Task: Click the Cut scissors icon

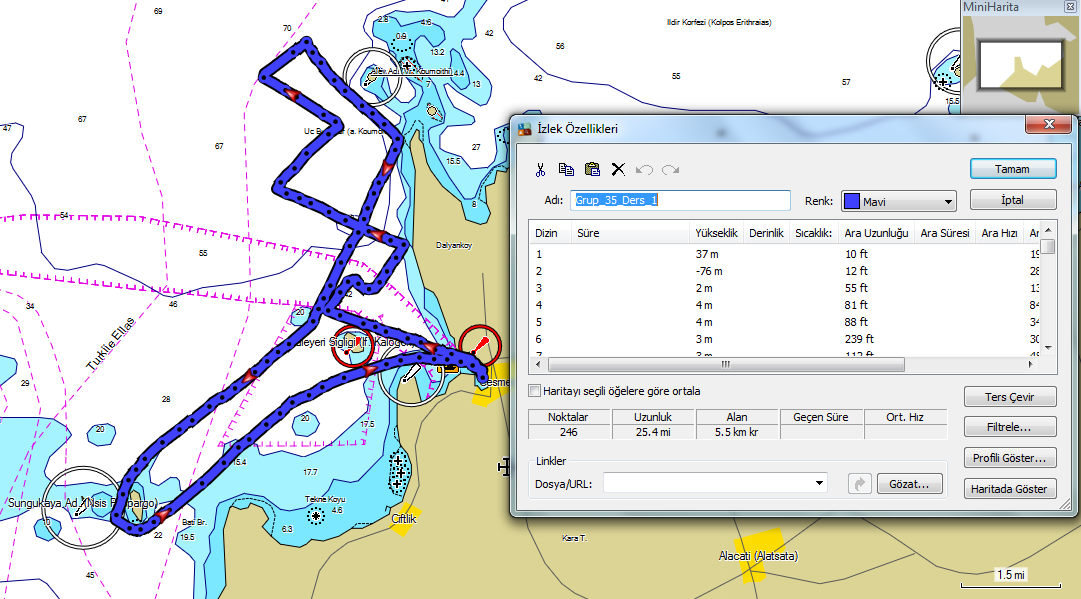Action: pyautogui.click(x=540, y=170)
